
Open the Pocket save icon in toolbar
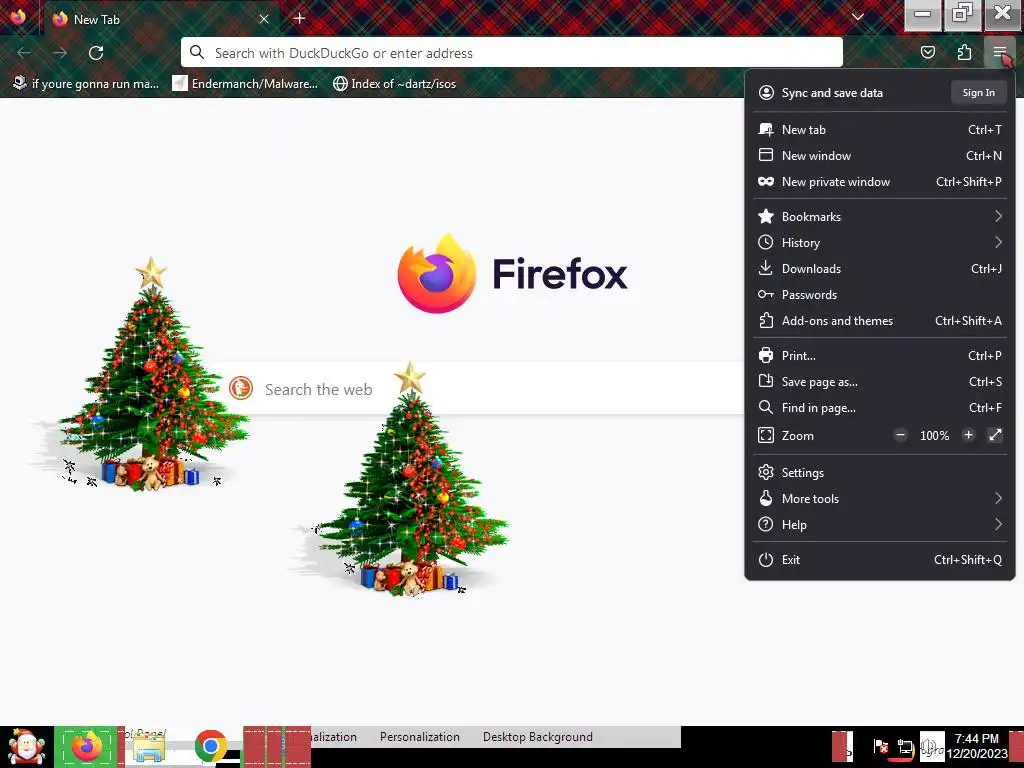point(928,52)
